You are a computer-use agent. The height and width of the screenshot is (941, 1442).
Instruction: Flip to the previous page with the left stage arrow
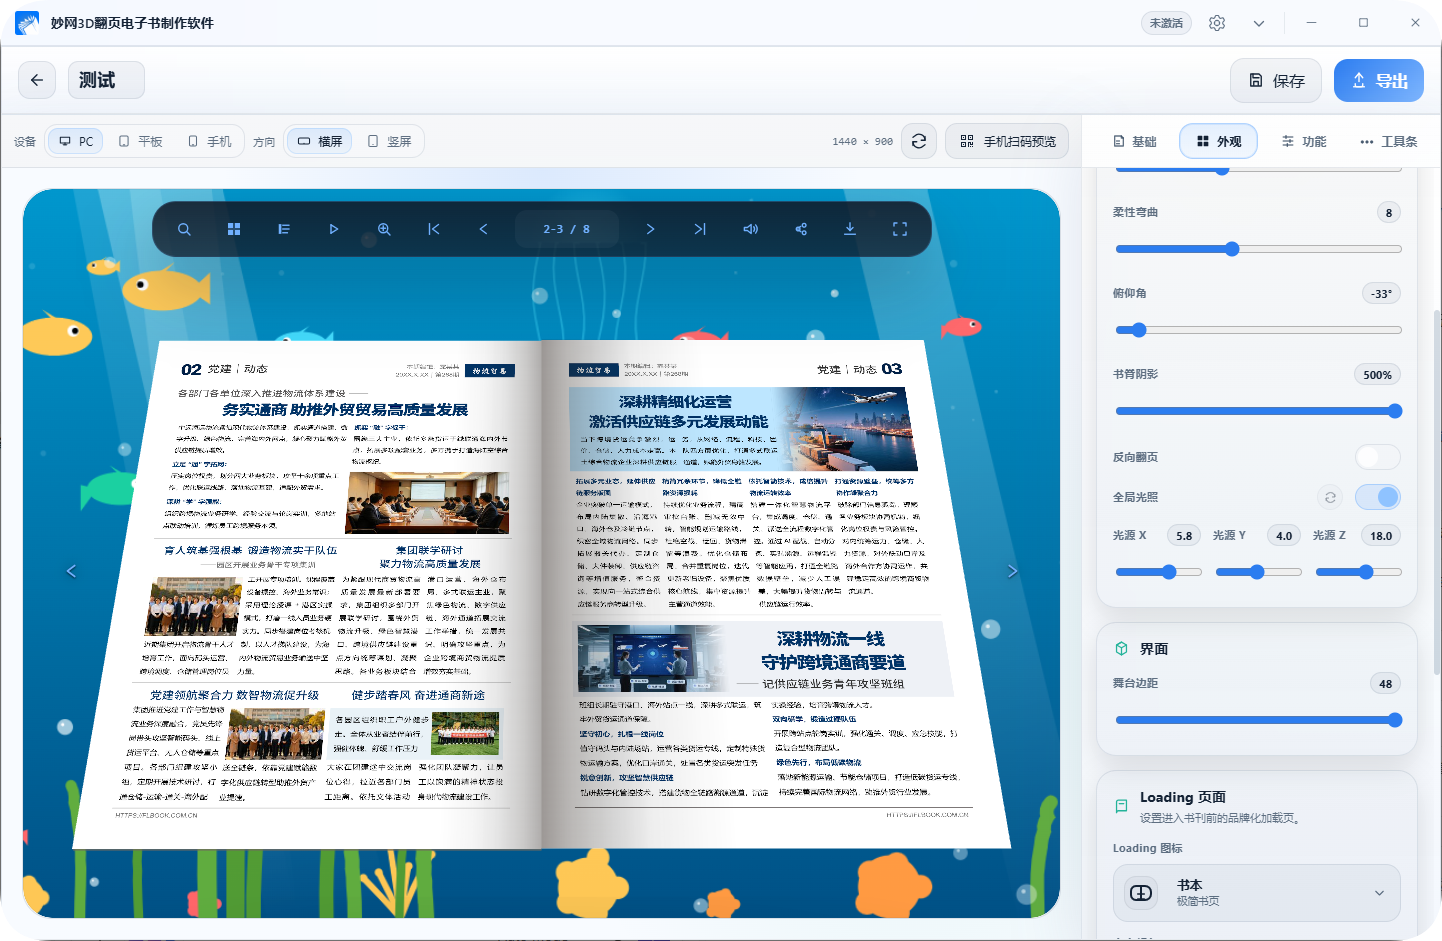[x=71, y=571]
